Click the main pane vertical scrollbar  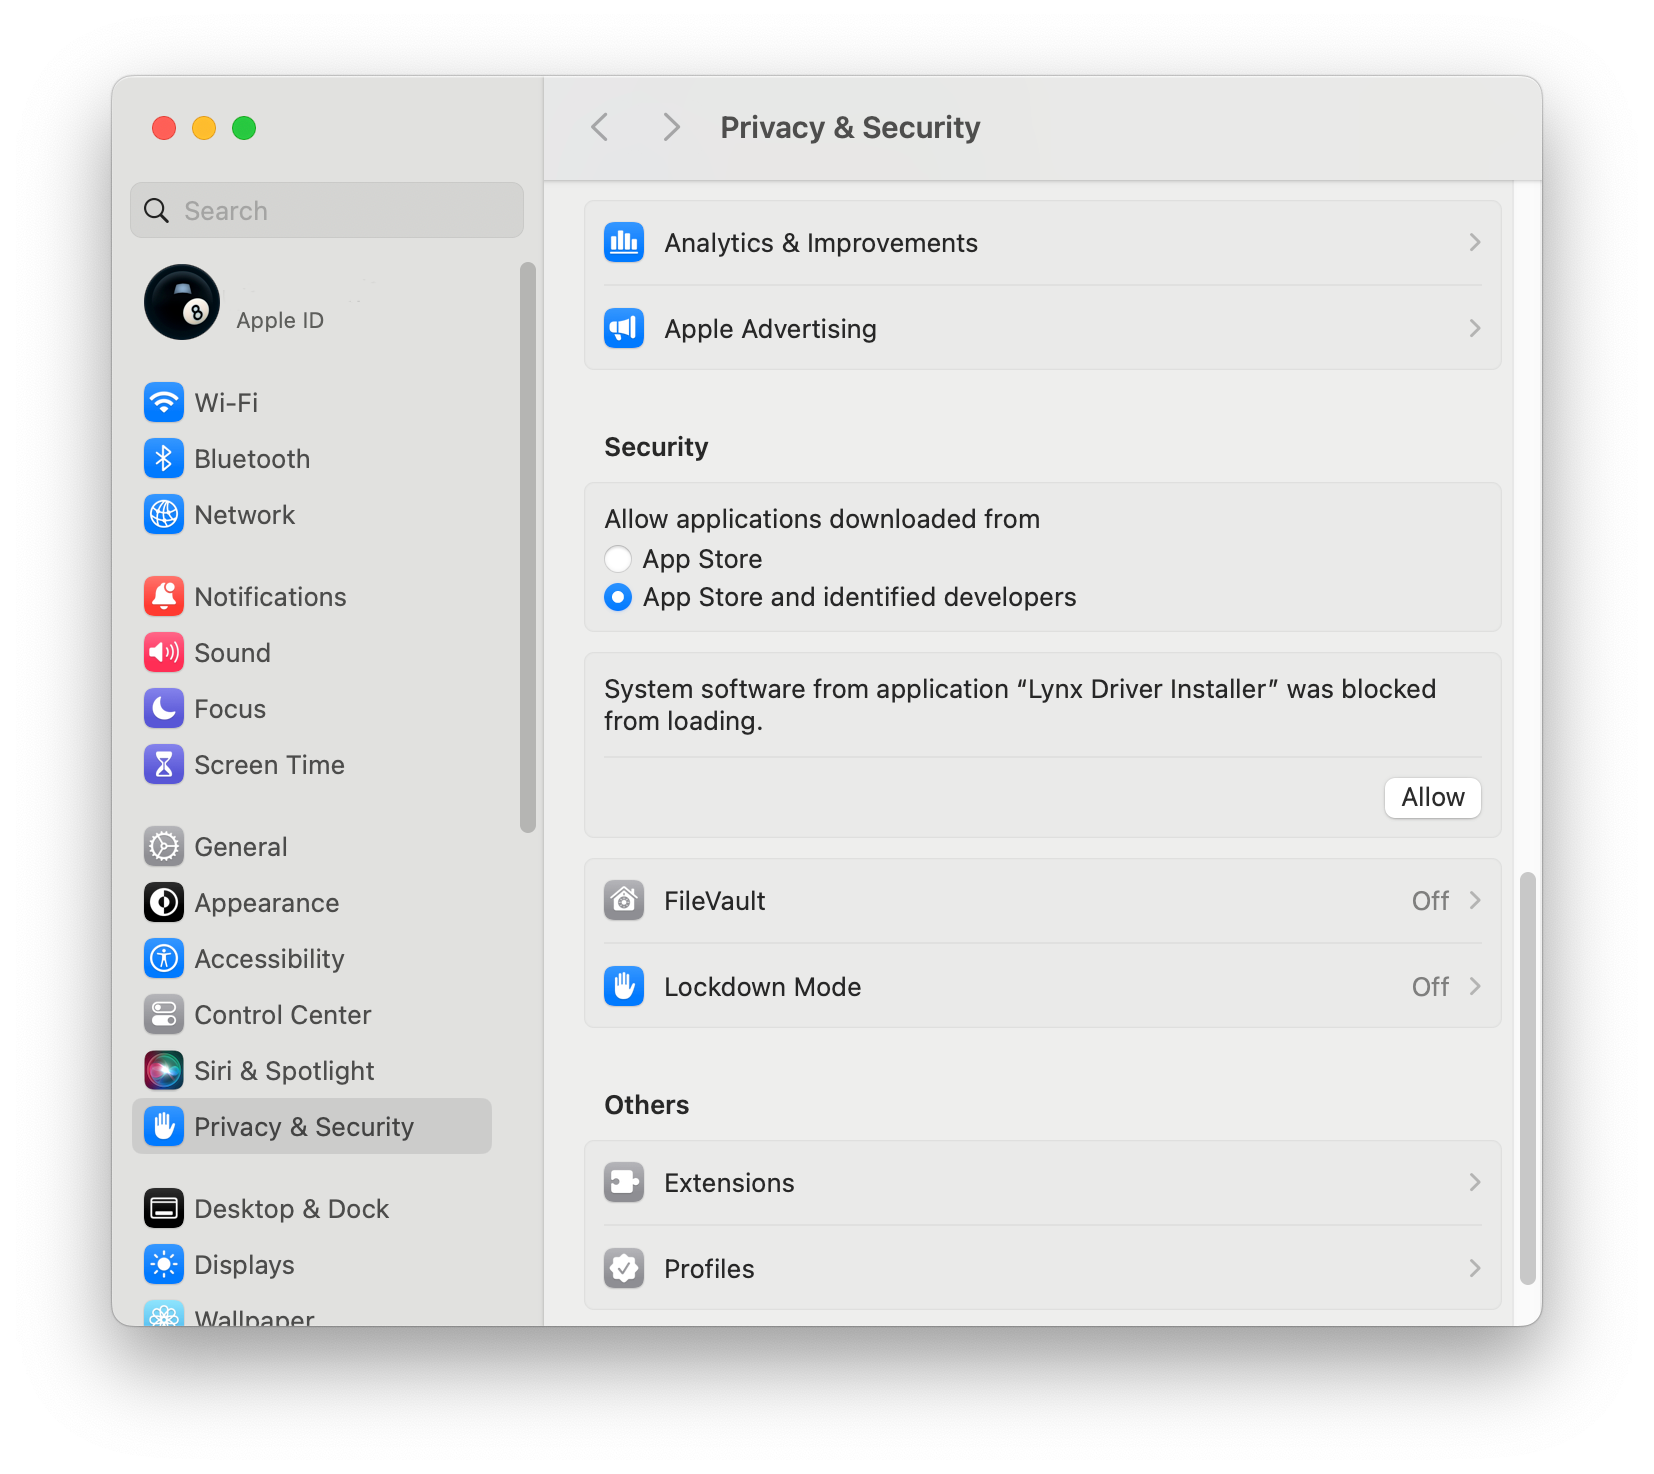coord(1527,1078)
